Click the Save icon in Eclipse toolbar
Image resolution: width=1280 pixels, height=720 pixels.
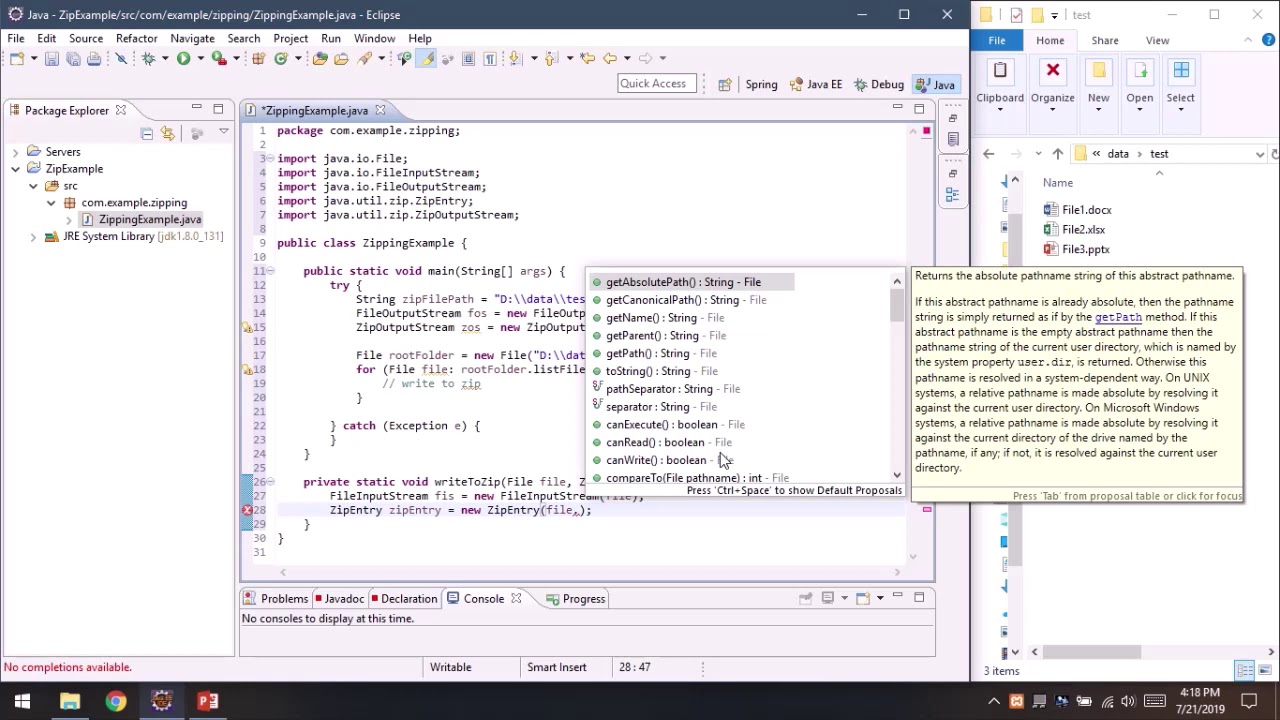pos(52,58)
